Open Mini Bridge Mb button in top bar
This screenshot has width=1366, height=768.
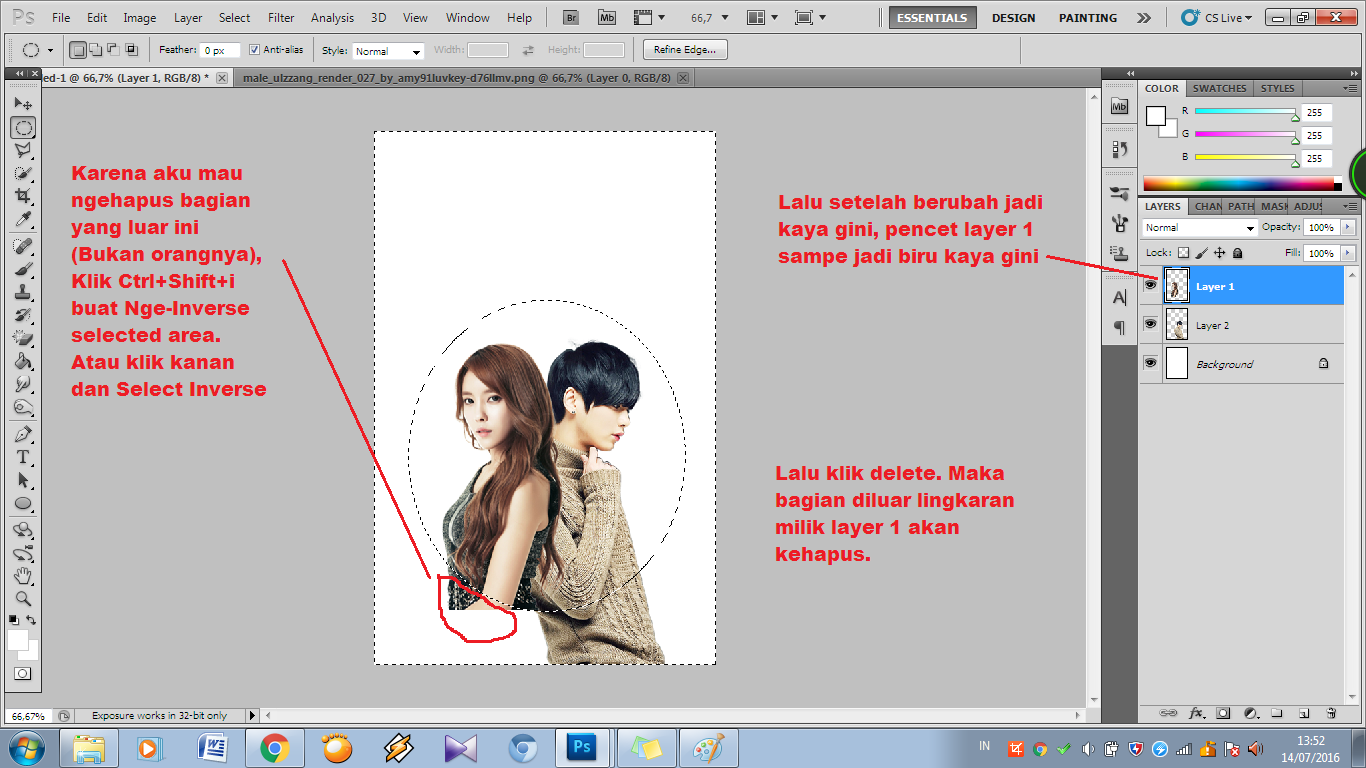606,17
